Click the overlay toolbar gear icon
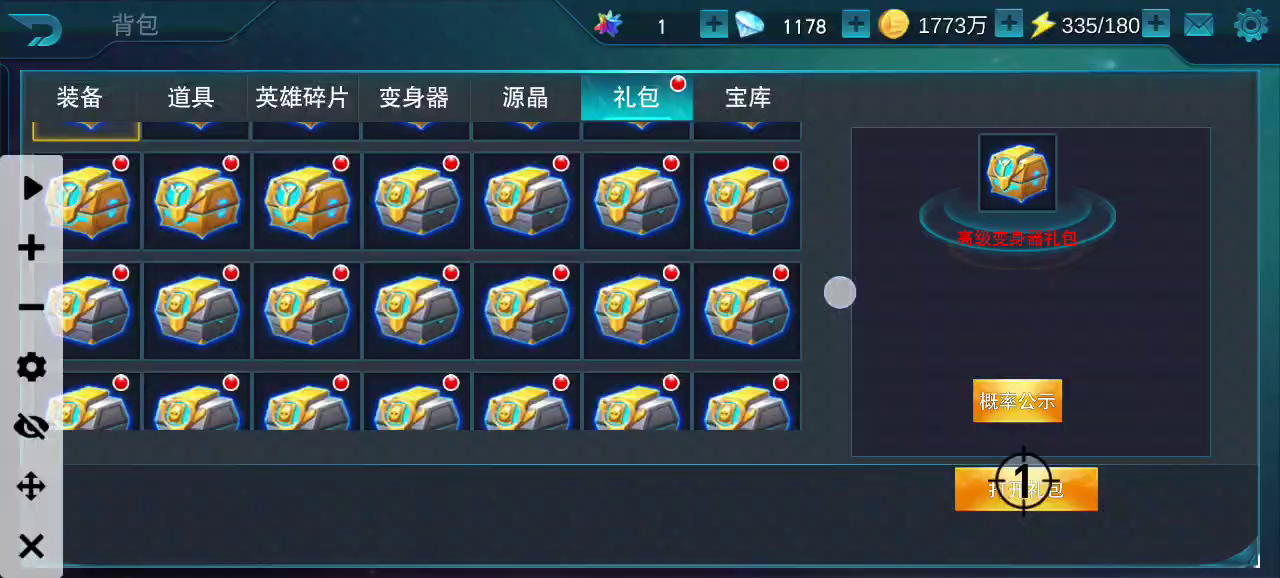Viewport: 1280px width, 578px height. click(x=32, y=367)
